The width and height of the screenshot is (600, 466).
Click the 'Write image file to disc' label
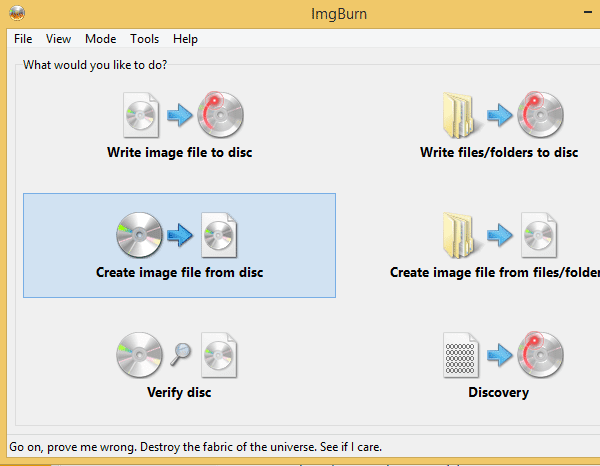point(179,152)
